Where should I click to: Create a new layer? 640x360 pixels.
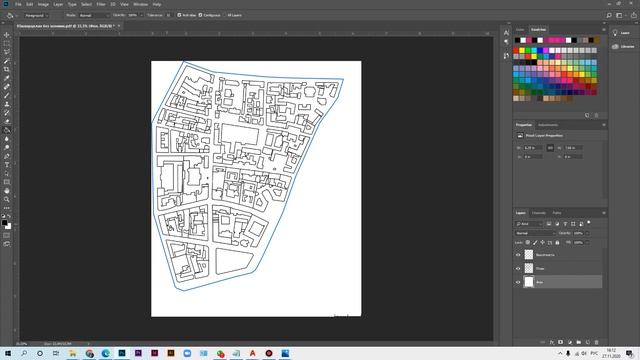[587, 342]
